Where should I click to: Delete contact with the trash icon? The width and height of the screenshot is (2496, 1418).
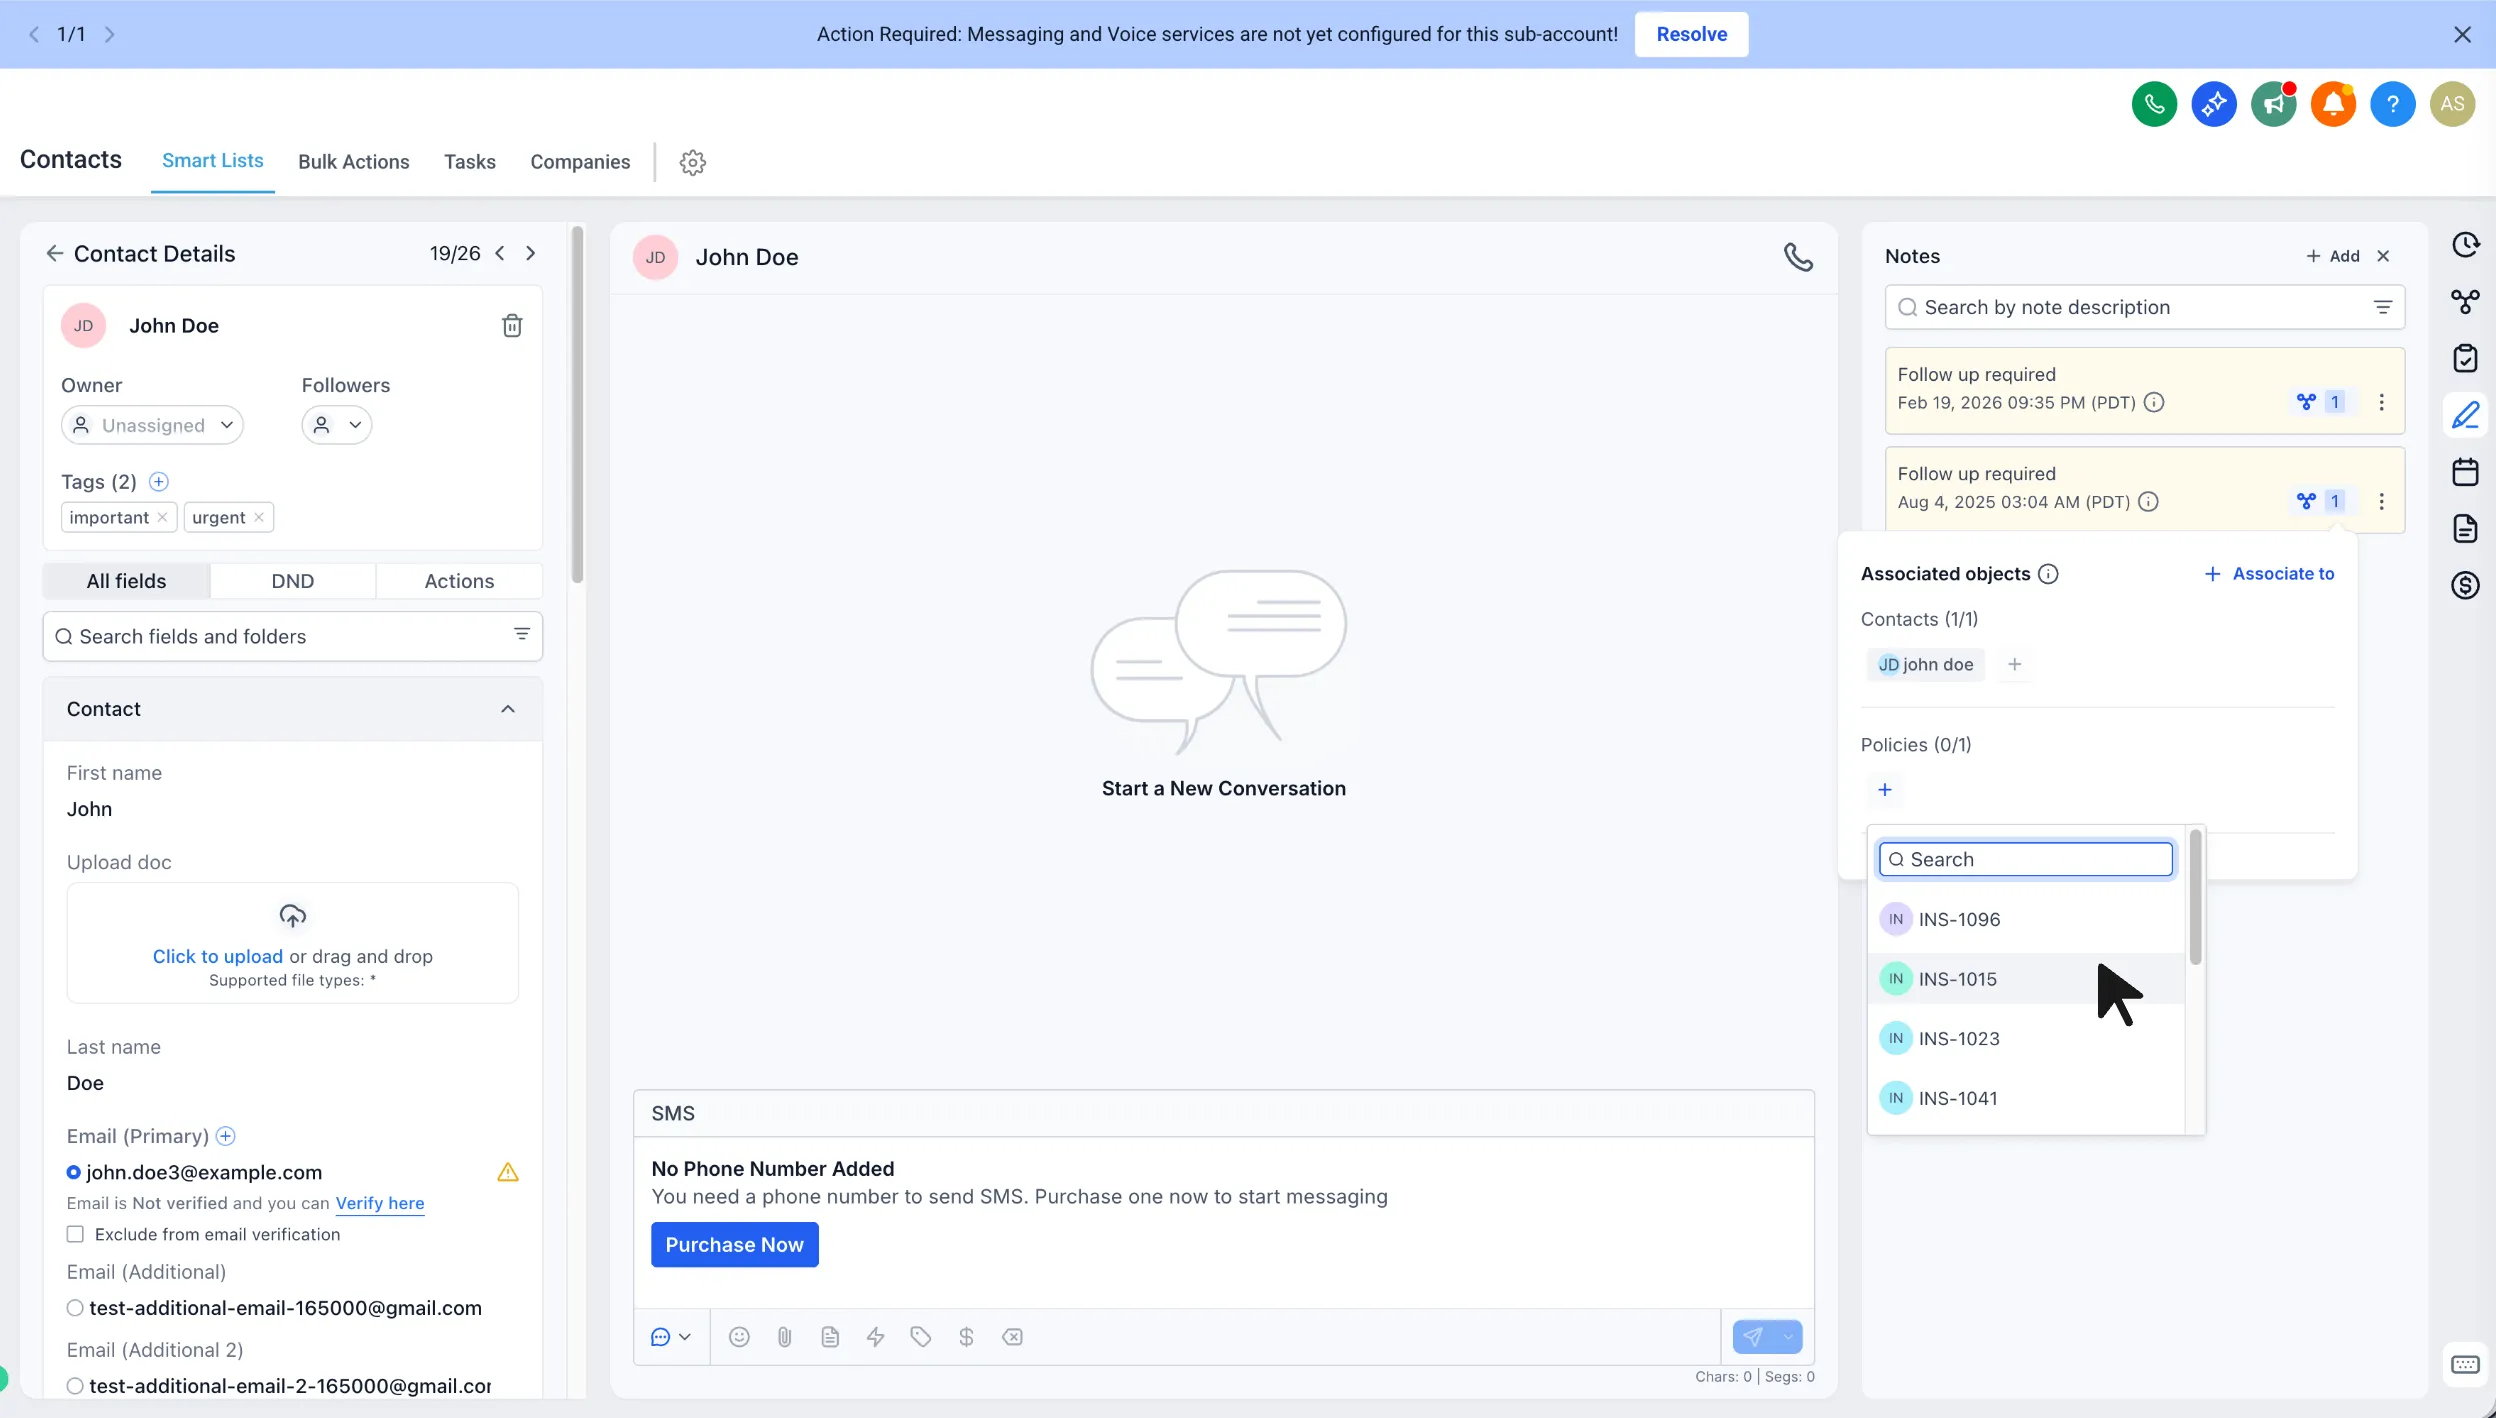(x=512, y=326)
